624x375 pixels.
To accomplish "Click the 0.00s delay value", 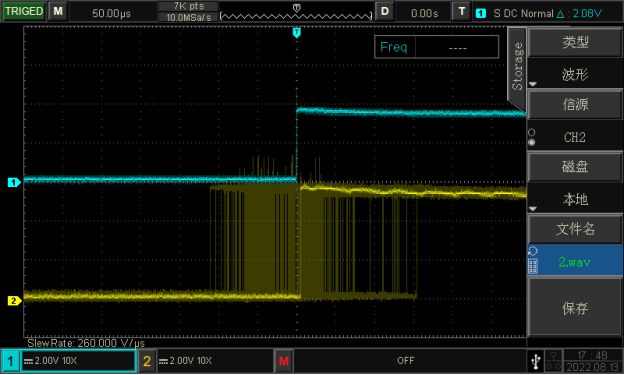I will 424,13.
